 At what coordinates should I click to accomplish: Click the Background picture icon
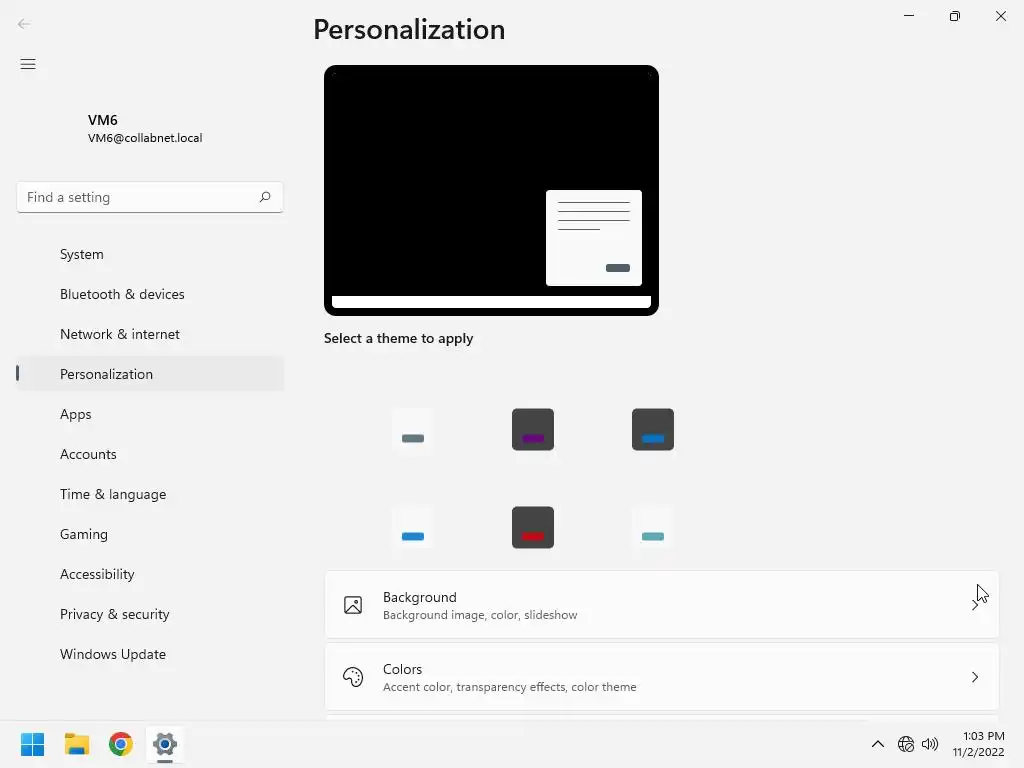[353, 605]
